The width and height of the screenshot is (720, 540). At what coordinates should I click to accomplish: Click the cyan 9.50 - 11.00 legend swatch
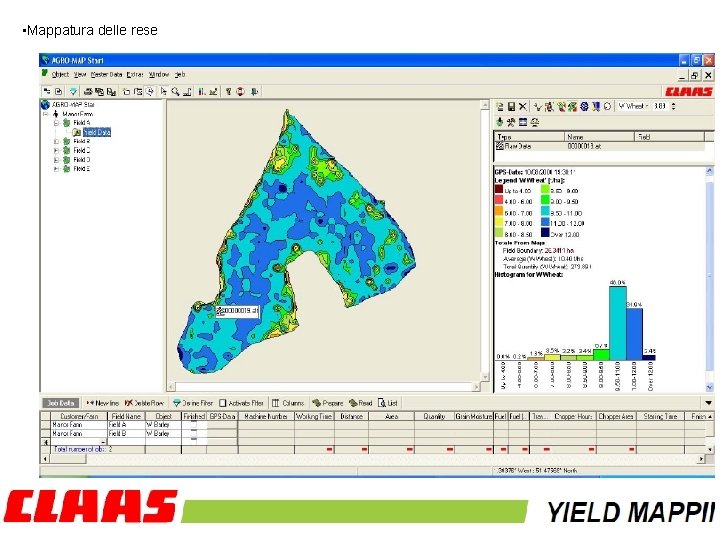click(x=545, y=212)
